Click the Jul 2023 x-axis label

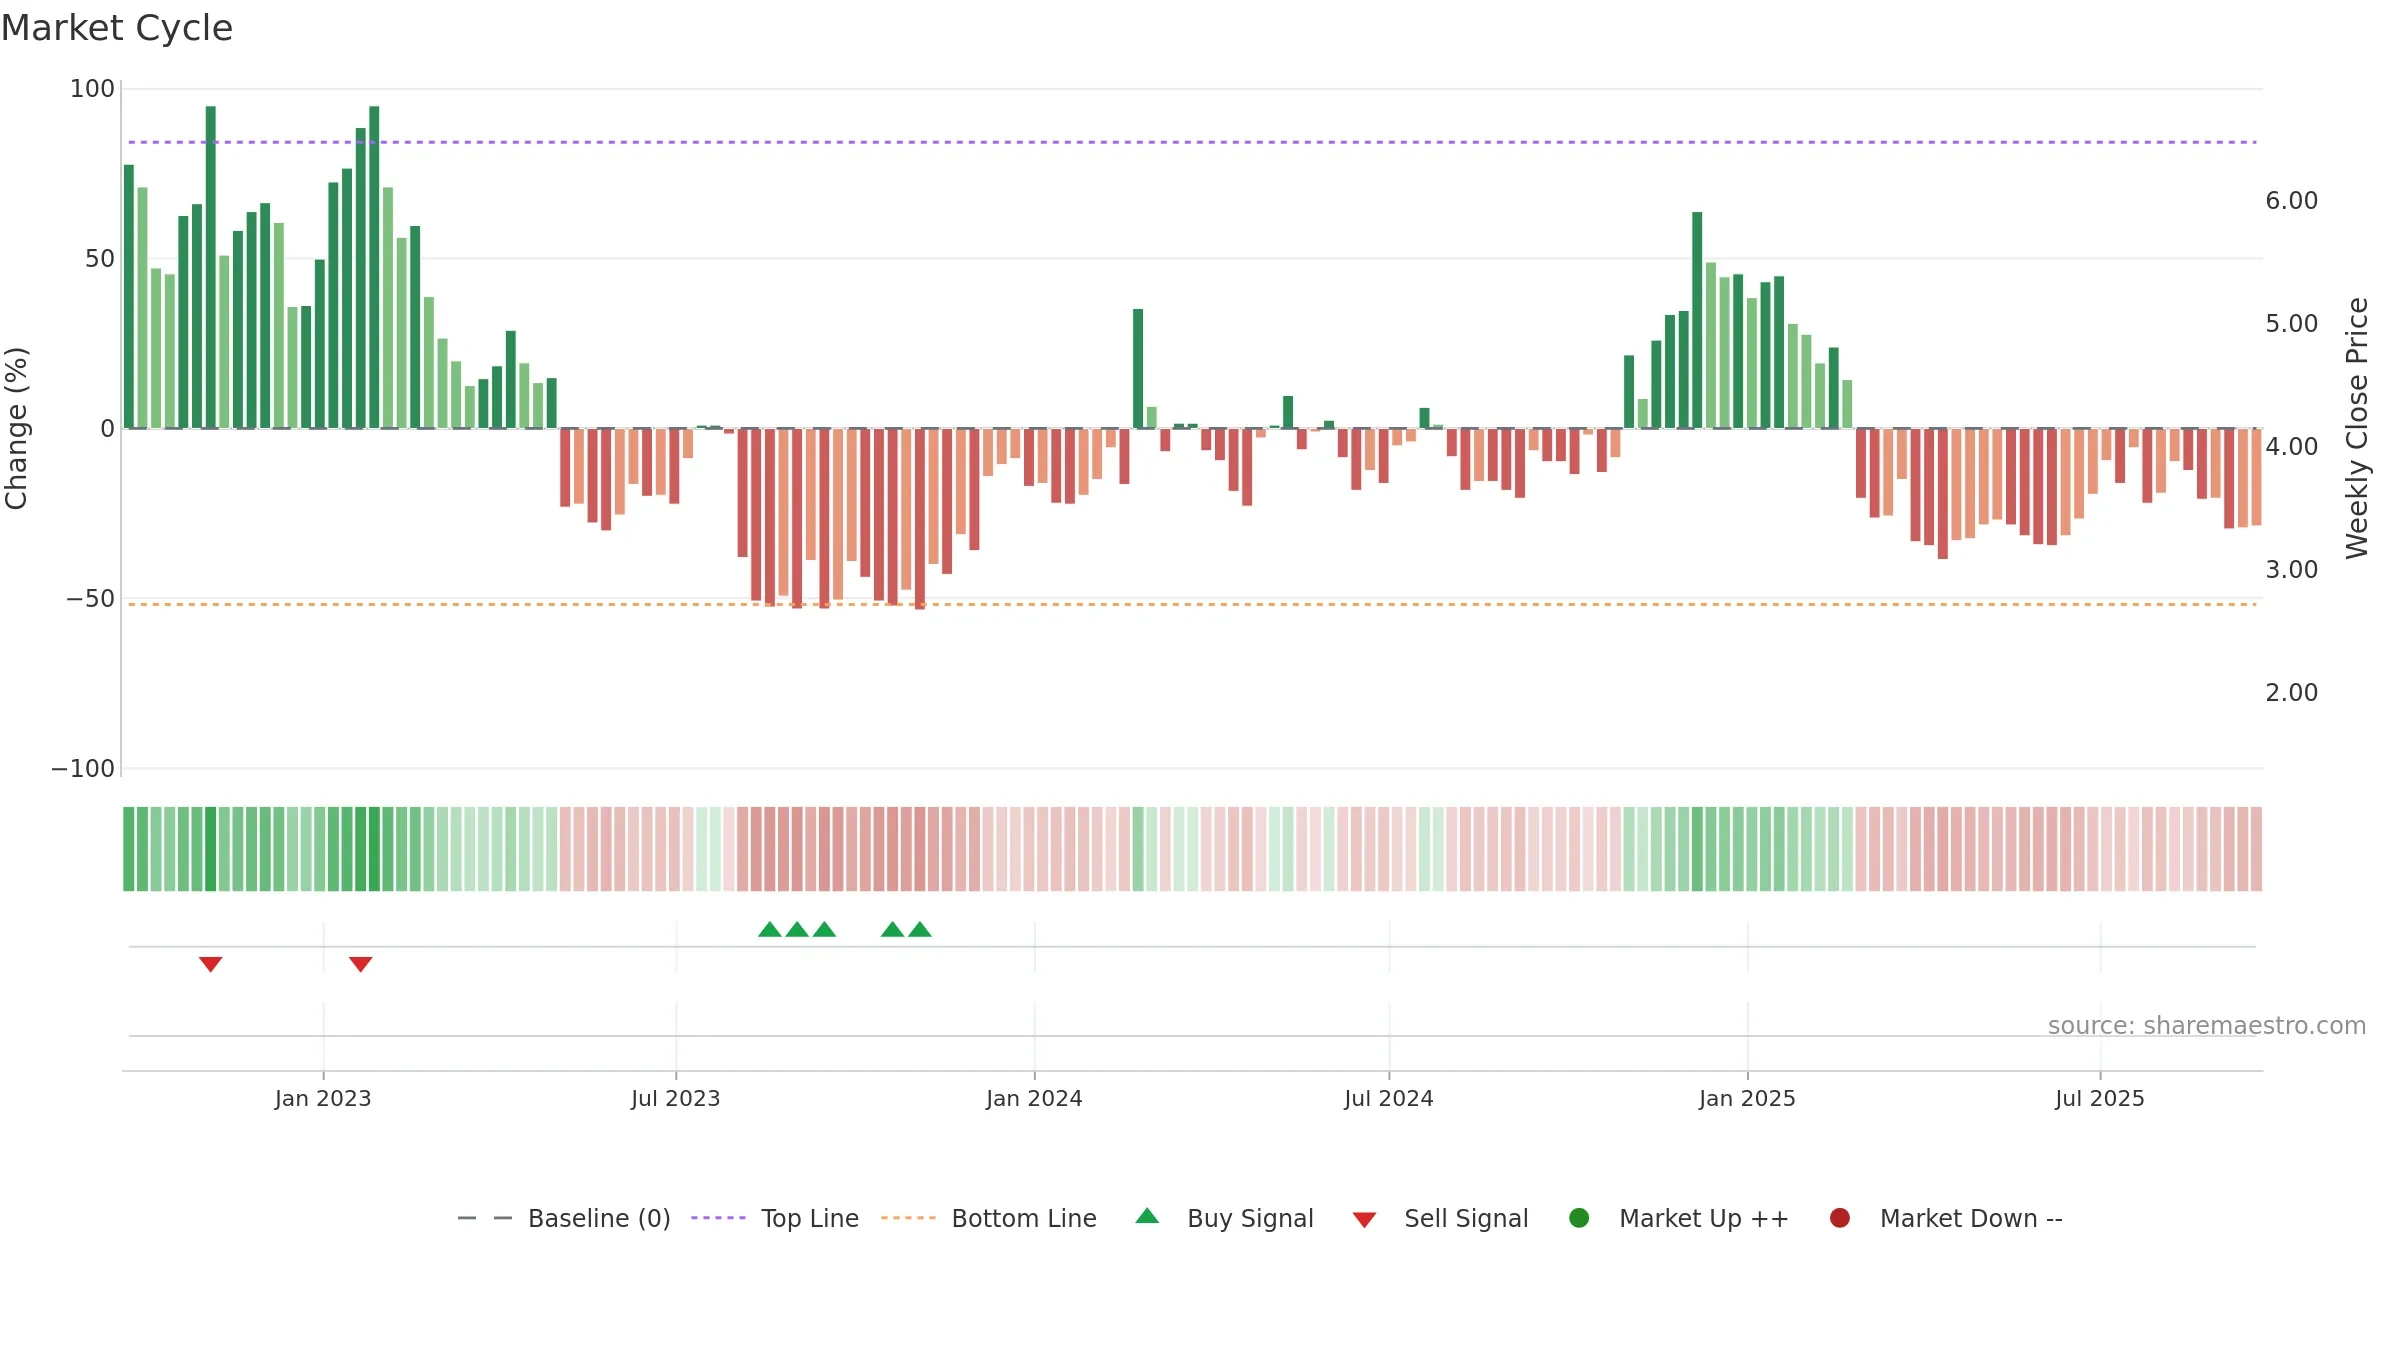coord(676,1099)
